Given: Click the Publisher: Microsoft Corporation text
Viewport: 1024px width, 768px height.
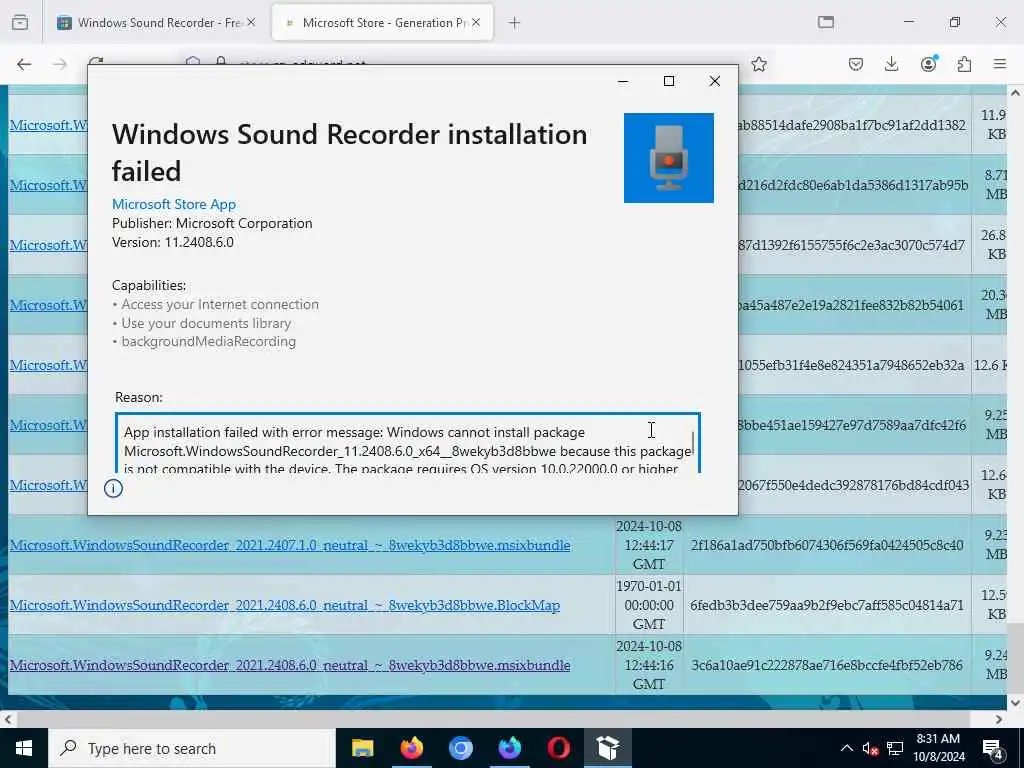Looking at the screenshot, I should [212, 223].
